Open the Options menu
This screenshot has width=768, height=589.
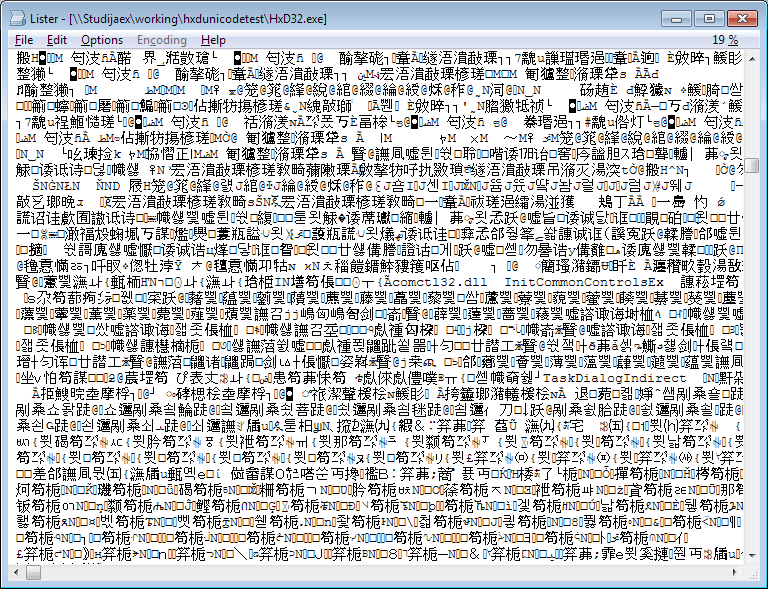pyautogui.click(x=102, y=40)
